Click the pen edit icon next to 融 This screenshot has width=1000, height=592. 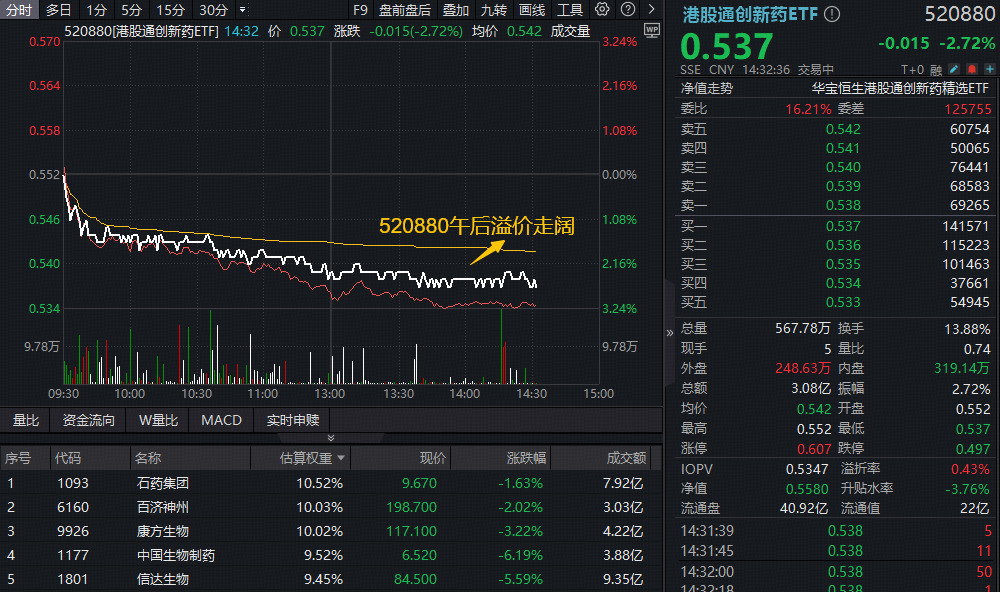pyautogui.click(x=953, y=68)
